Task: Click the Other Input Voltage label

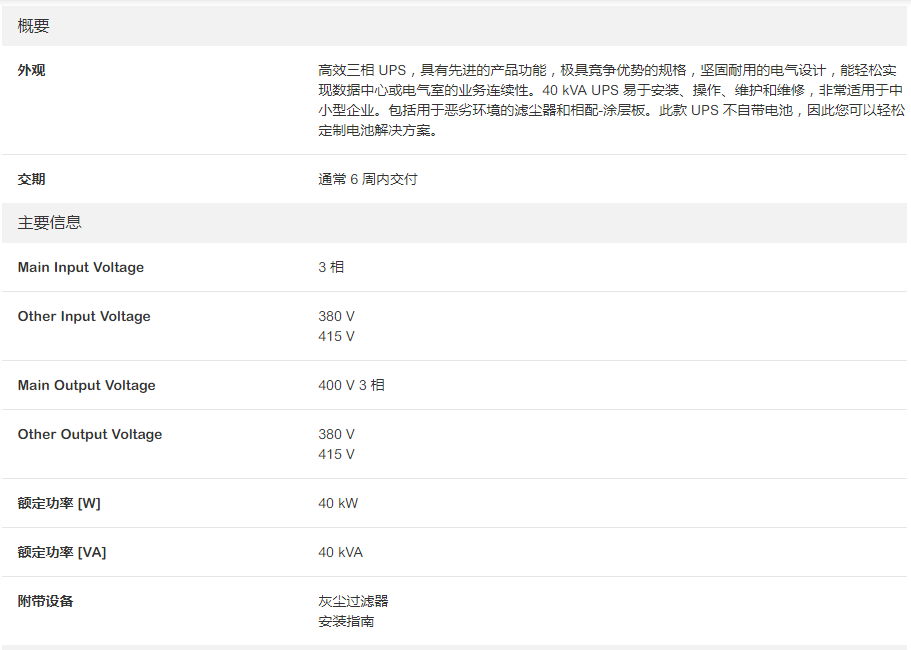Action: tap(84, 316)
